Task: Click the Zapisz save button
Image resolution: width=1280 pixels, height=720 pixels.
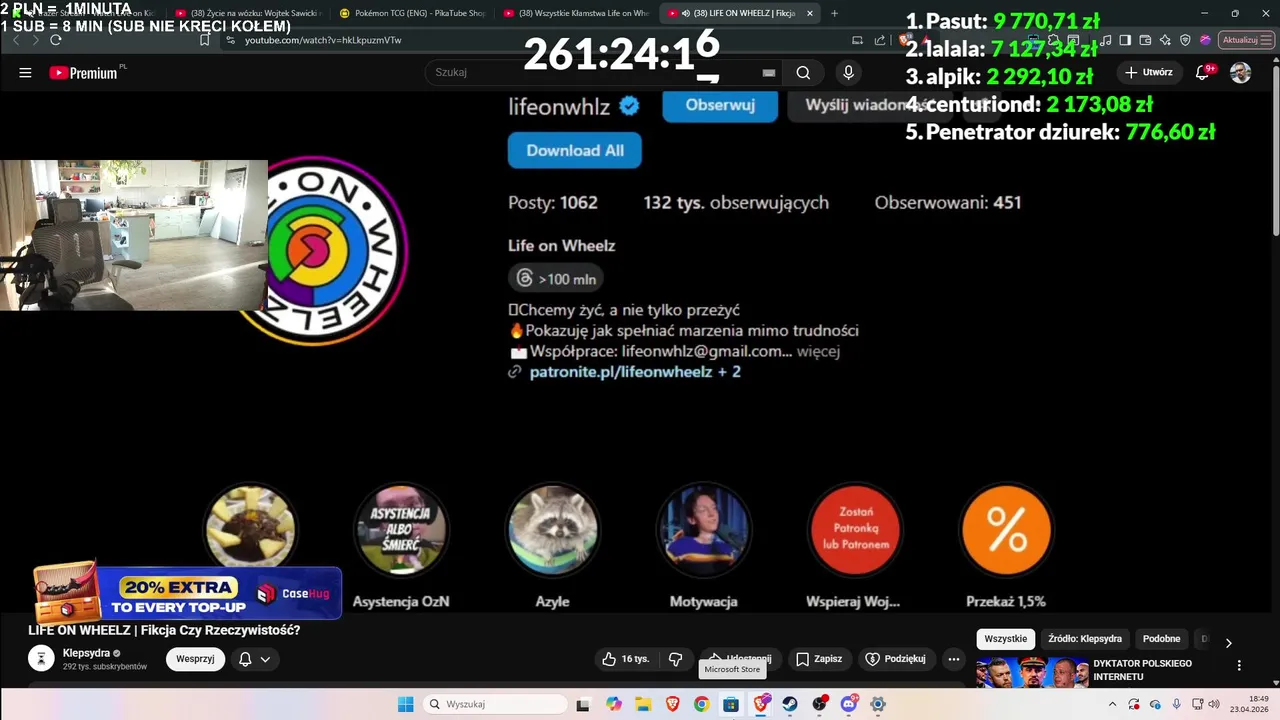Action: pyautogui.click(x=818, y=659)
